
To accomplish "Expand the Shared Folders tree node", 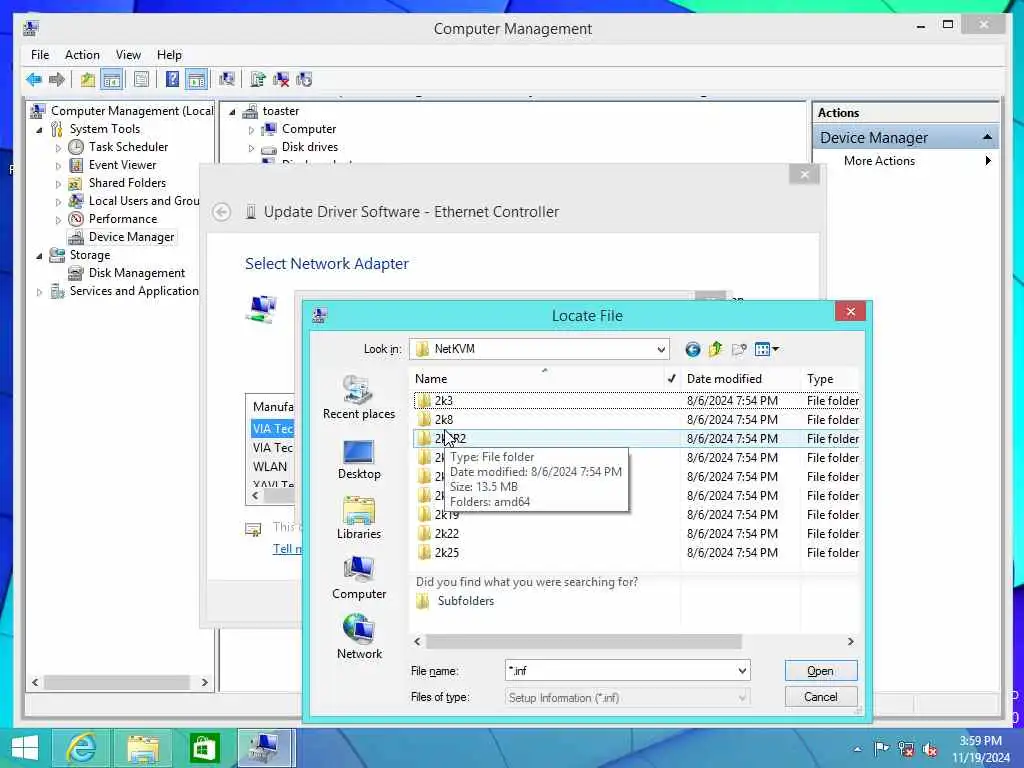I will pos(58,184).
